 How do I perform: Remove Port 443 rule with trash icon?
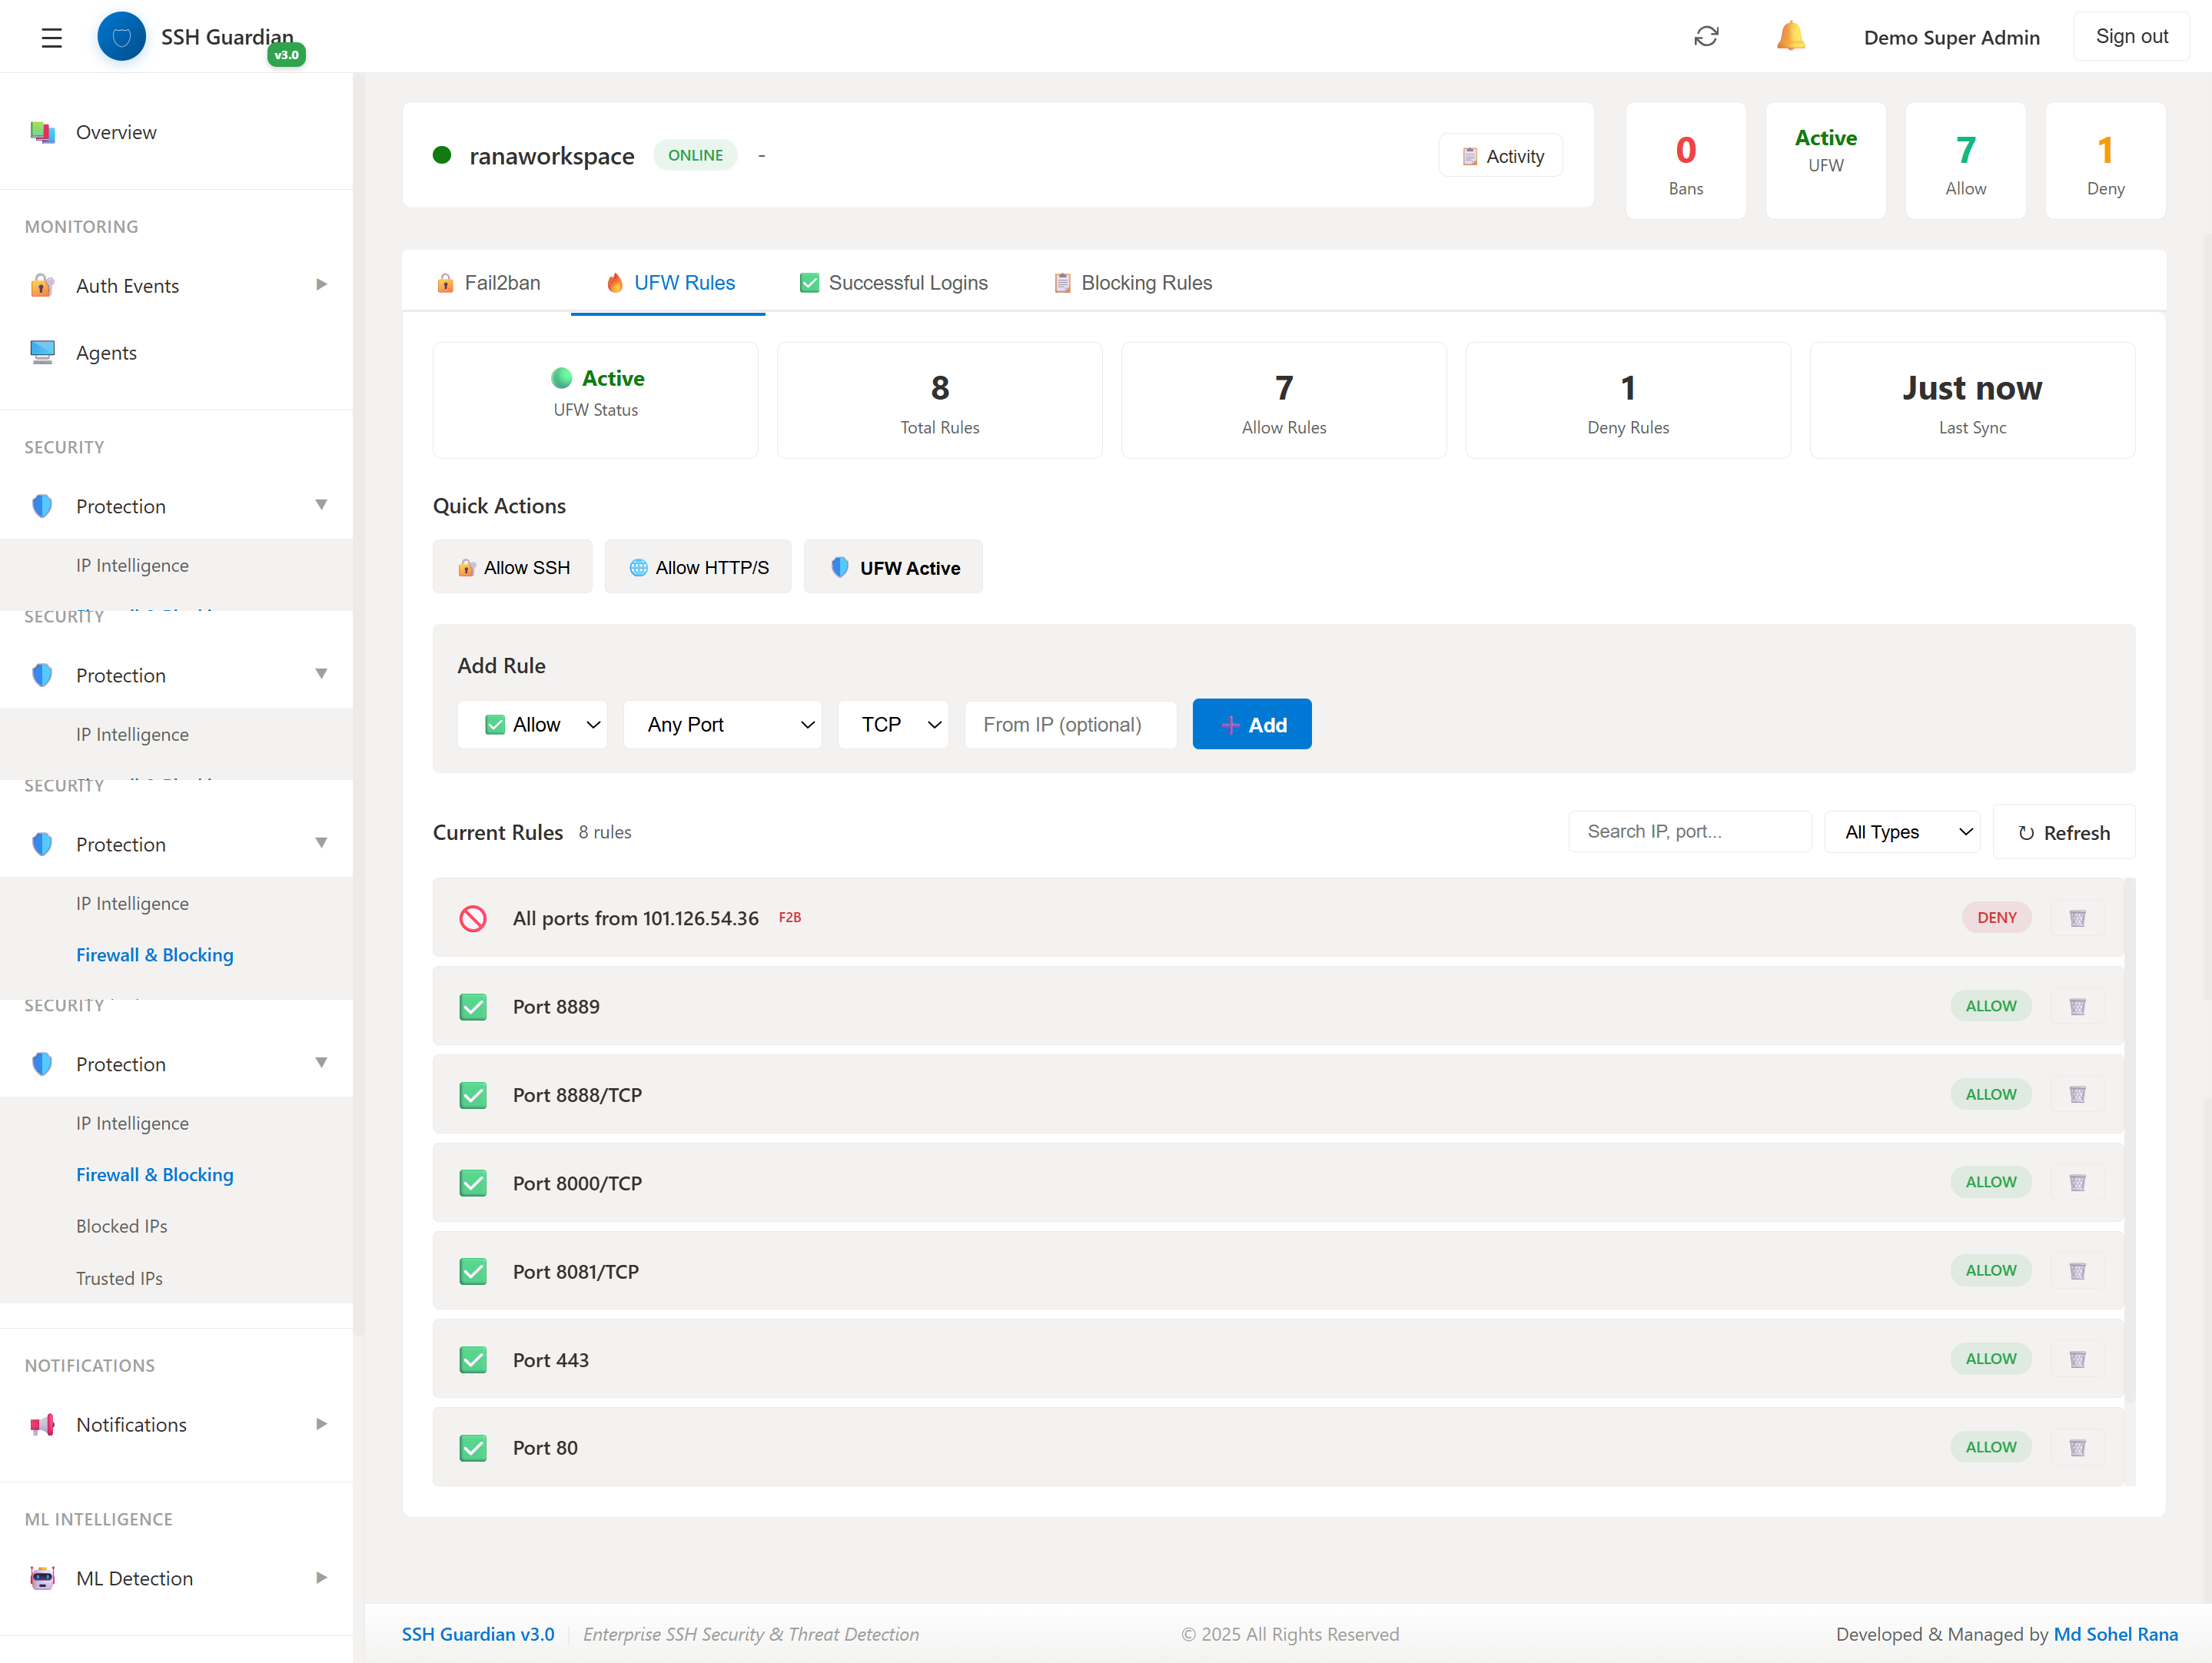(x=2077, y=1359)
